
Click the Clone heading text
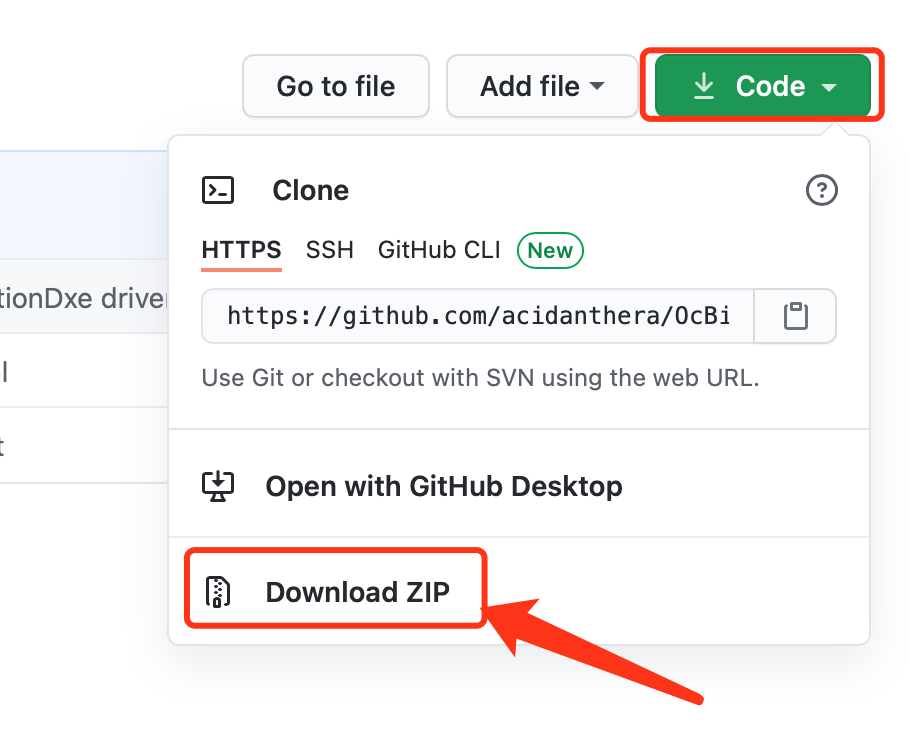tap(310, 190)
